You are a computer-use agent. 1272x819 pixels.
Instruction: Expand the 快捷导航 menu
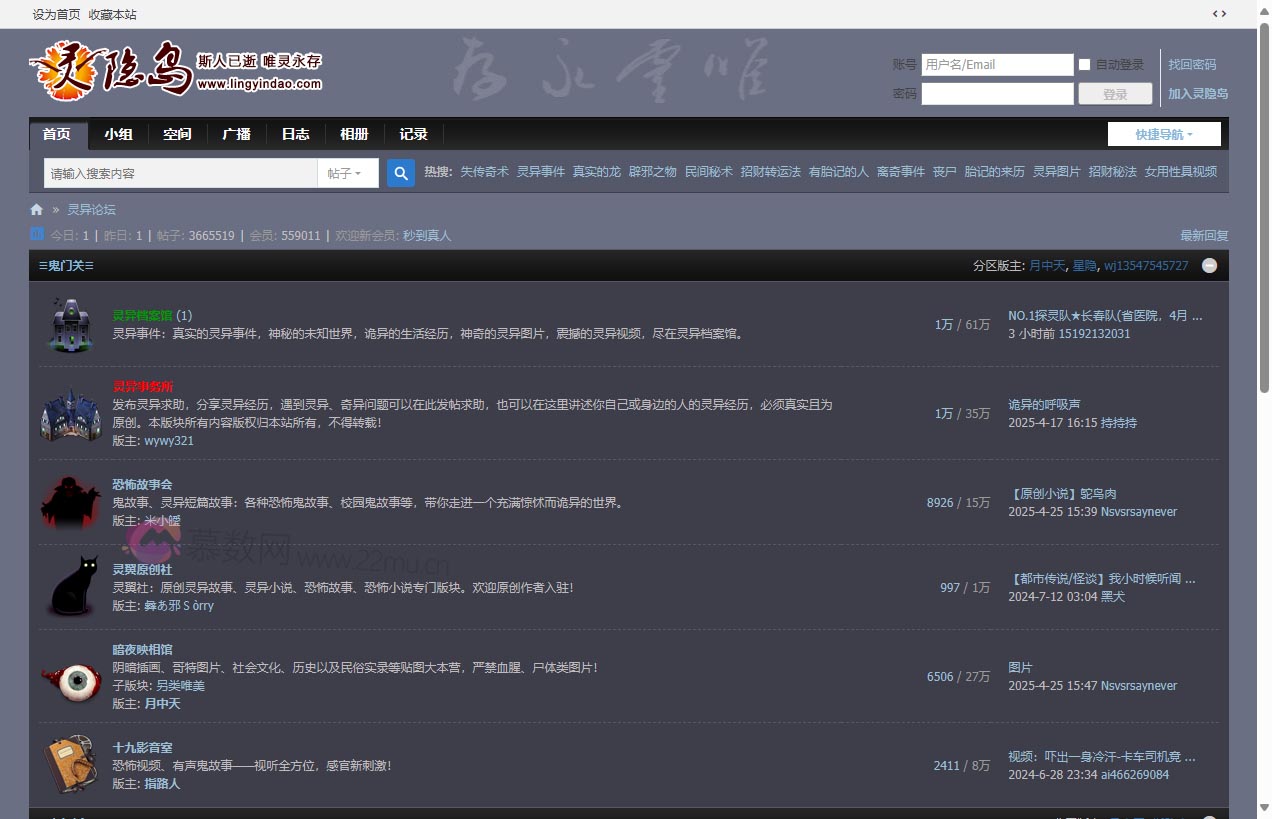pos(1164,134)
